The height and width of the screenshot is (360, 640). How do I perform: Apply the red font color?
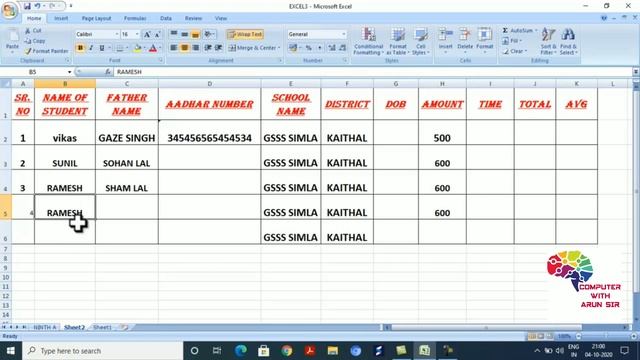coord(153,48)
